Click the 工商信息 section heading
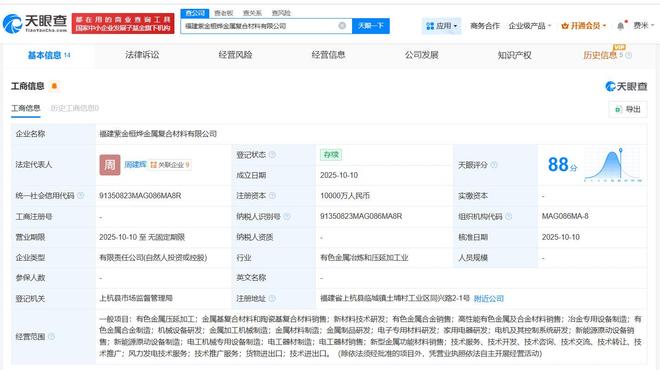The width and height of the screenshot is (660, 370). coord(28,86)
